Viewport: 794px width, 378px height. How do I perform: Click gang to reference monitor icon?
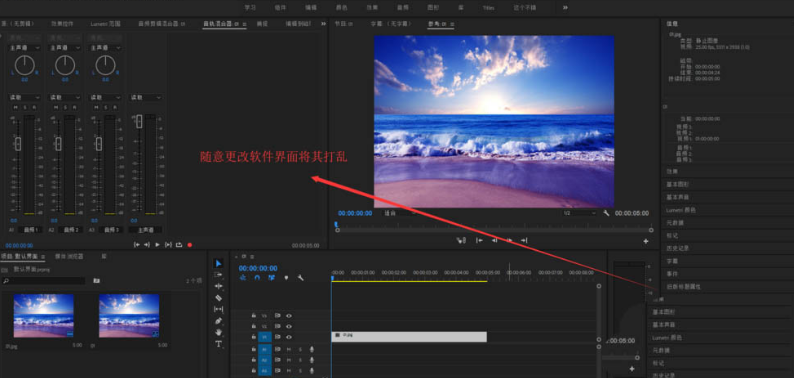(461, 241)
